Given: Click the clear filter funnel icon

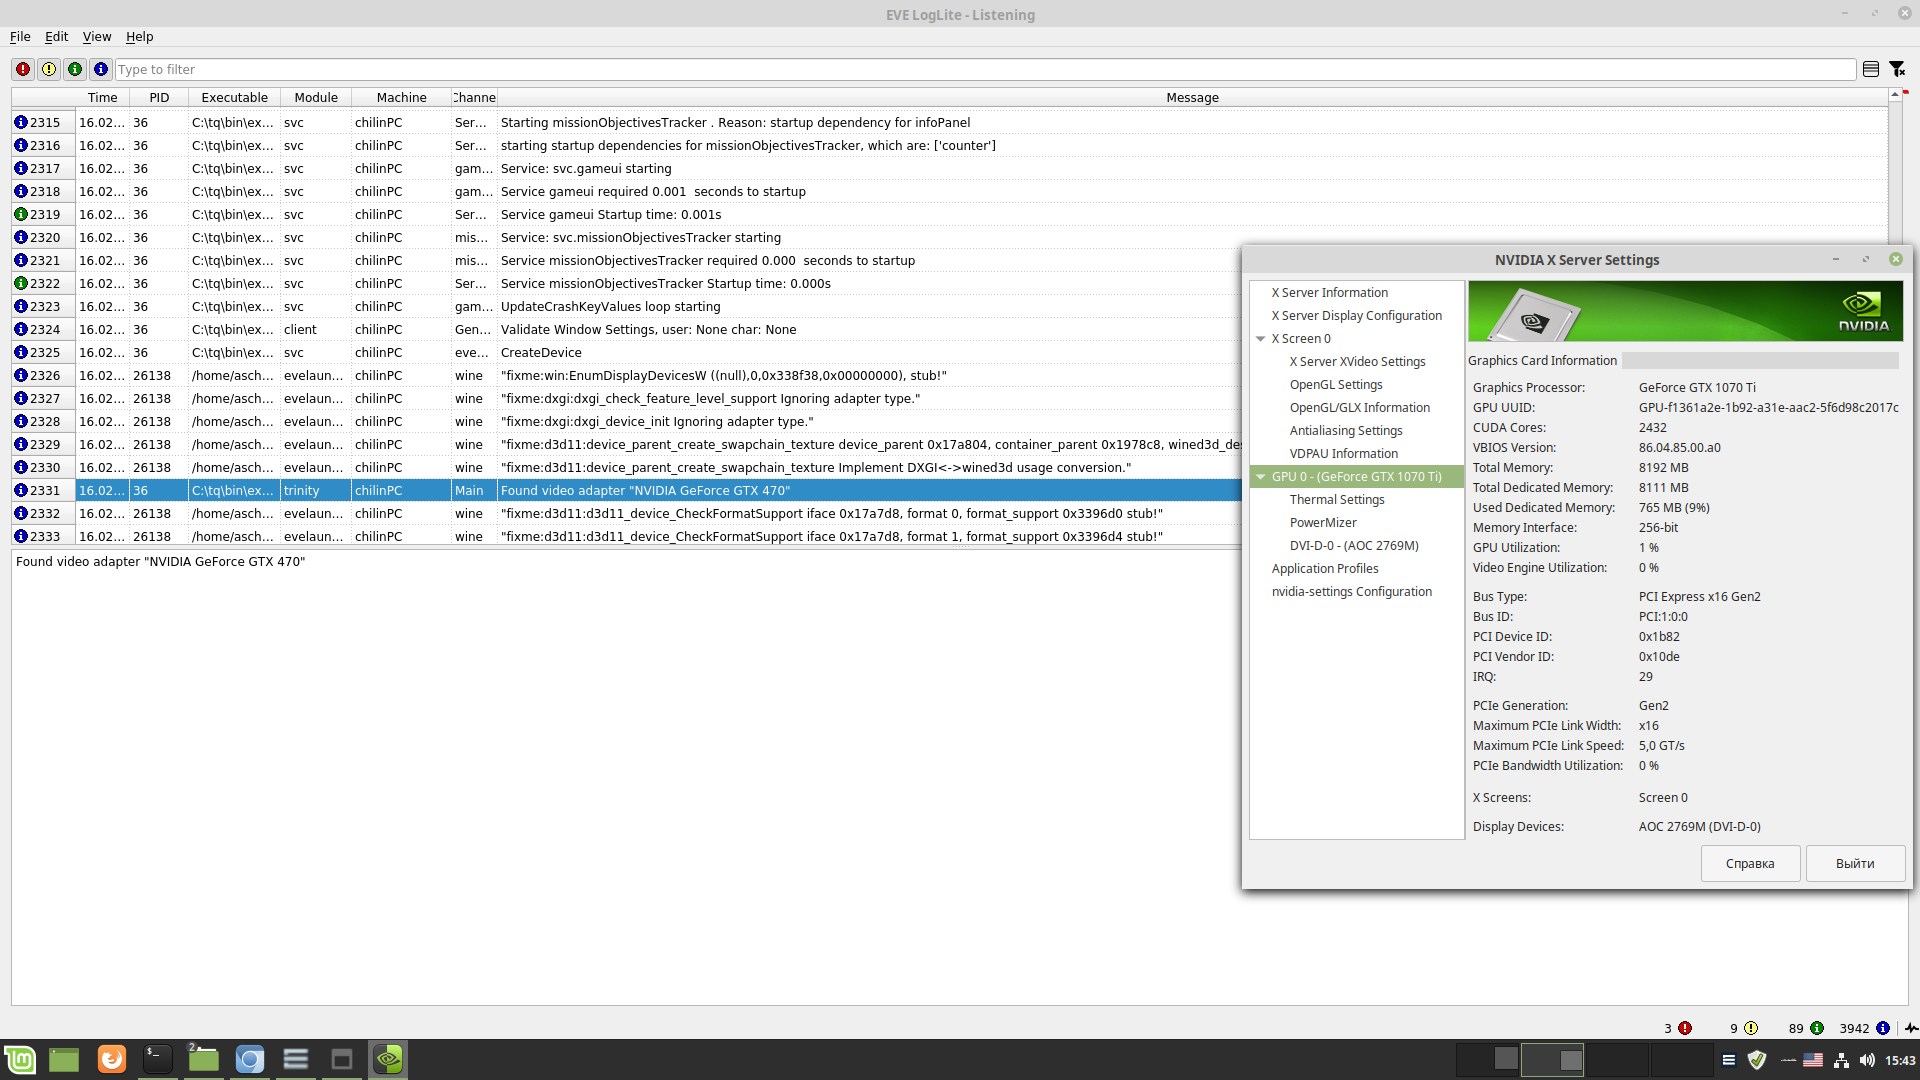Looking at the screenshot, I should coord(1897,69).
